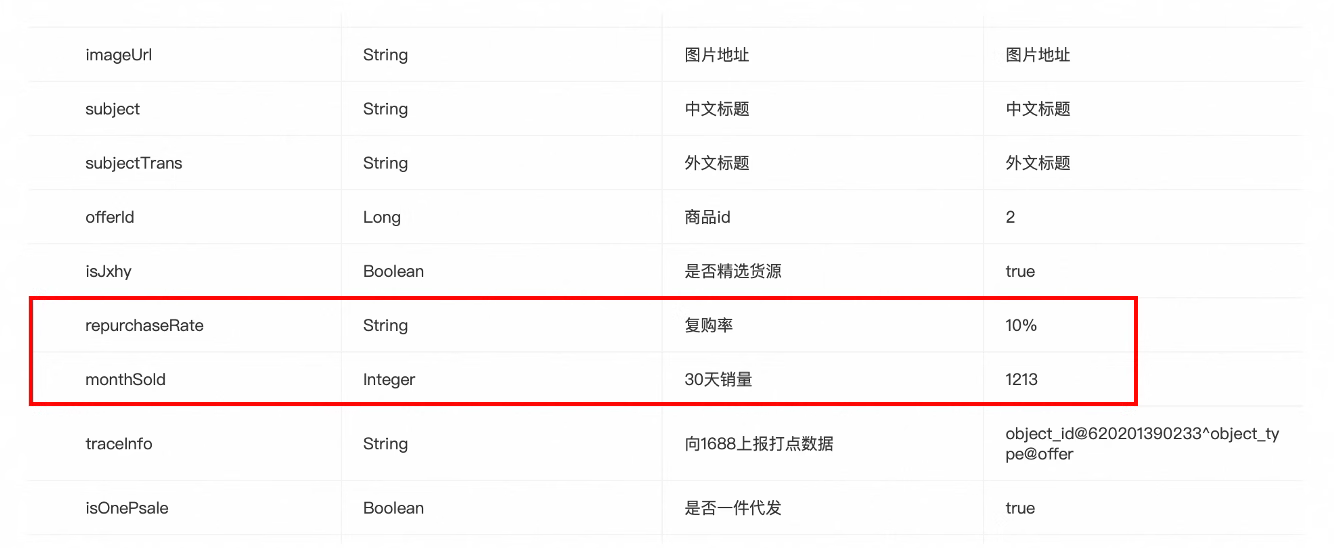Select the Integer type for monthSold
This screenshot has height=548, width=1334.
388,379
